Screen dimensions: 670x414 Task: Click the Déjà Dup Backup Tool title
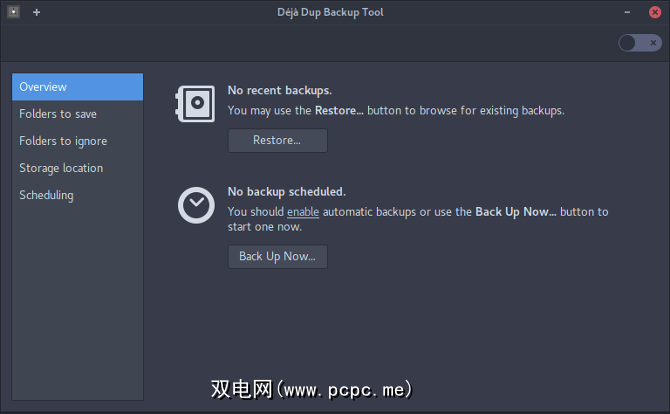click(x=330, y=12)
